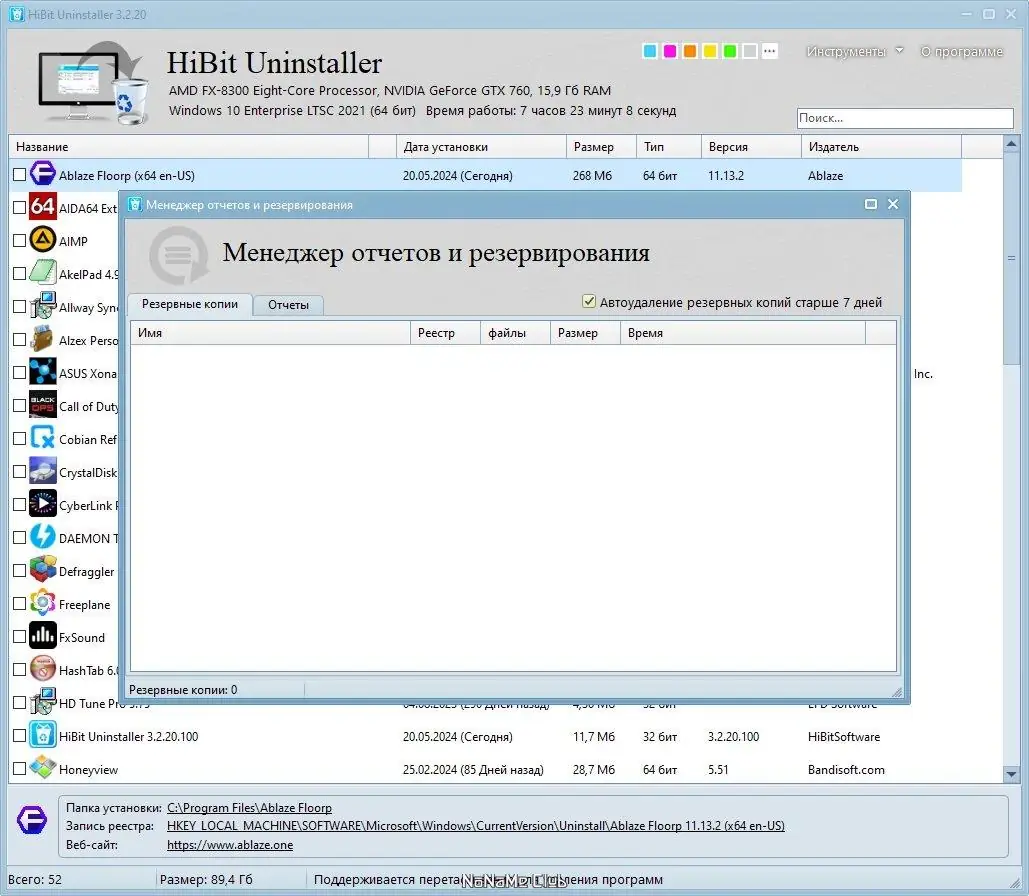Select the cyan theme color swatch
Viewport: 1029px width, 896px height.
coord(650,51)
